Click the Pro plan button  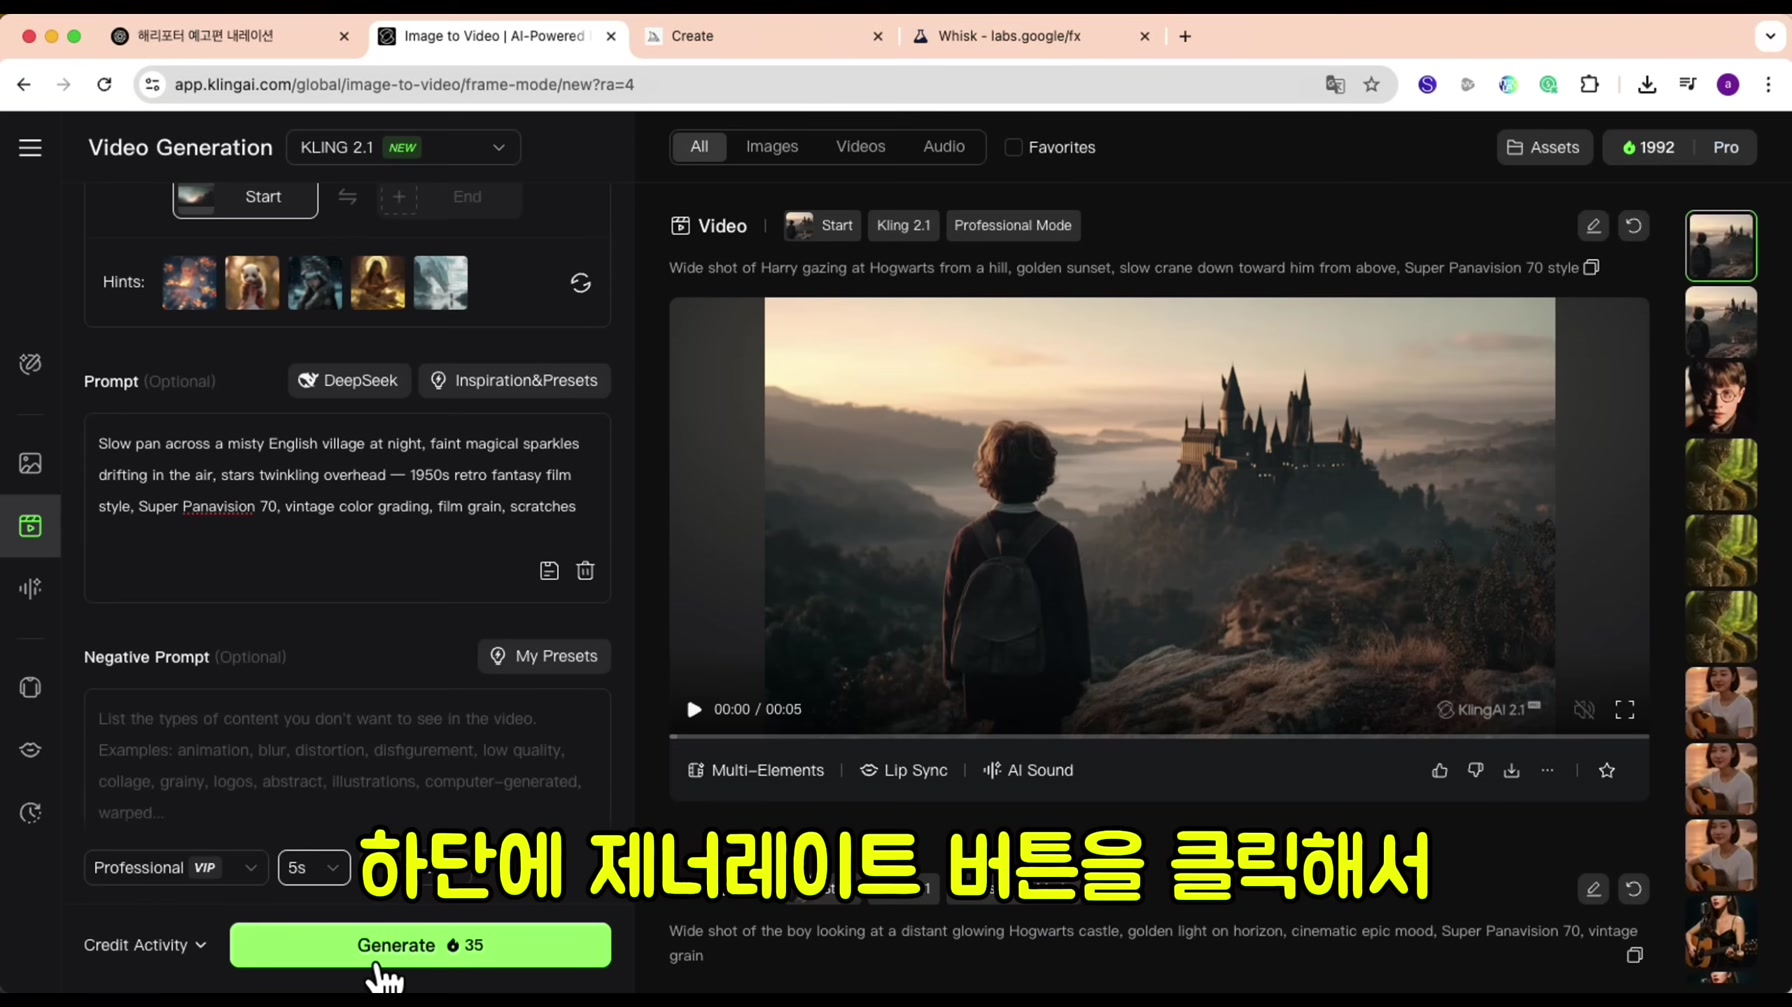1726,147
